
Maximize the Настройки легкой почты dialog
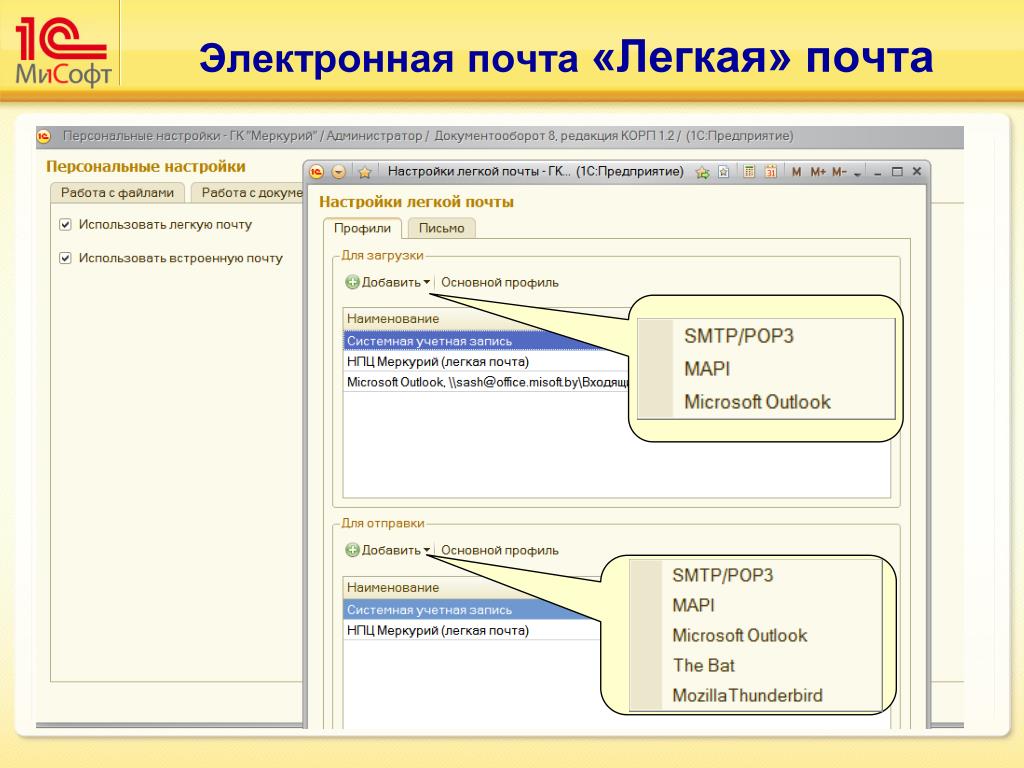click(897, 172)
